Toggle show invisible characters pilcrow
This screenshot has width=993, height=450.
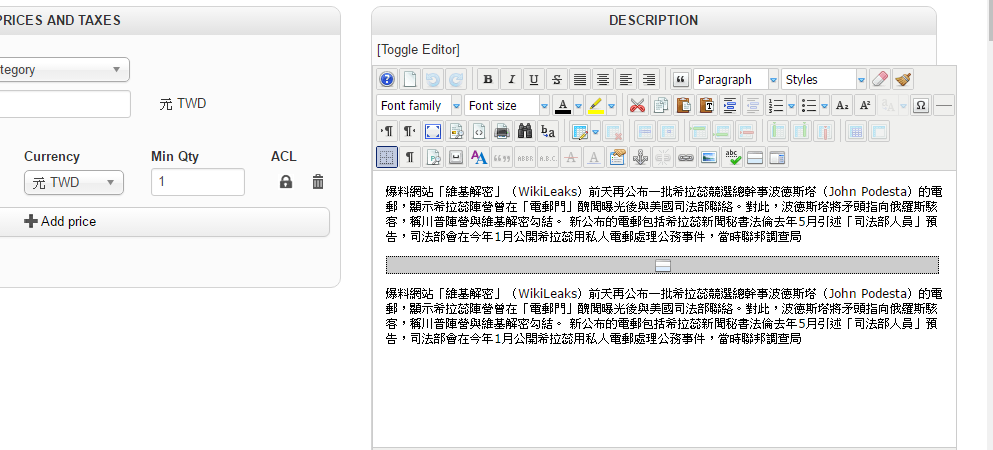[410, 157]
